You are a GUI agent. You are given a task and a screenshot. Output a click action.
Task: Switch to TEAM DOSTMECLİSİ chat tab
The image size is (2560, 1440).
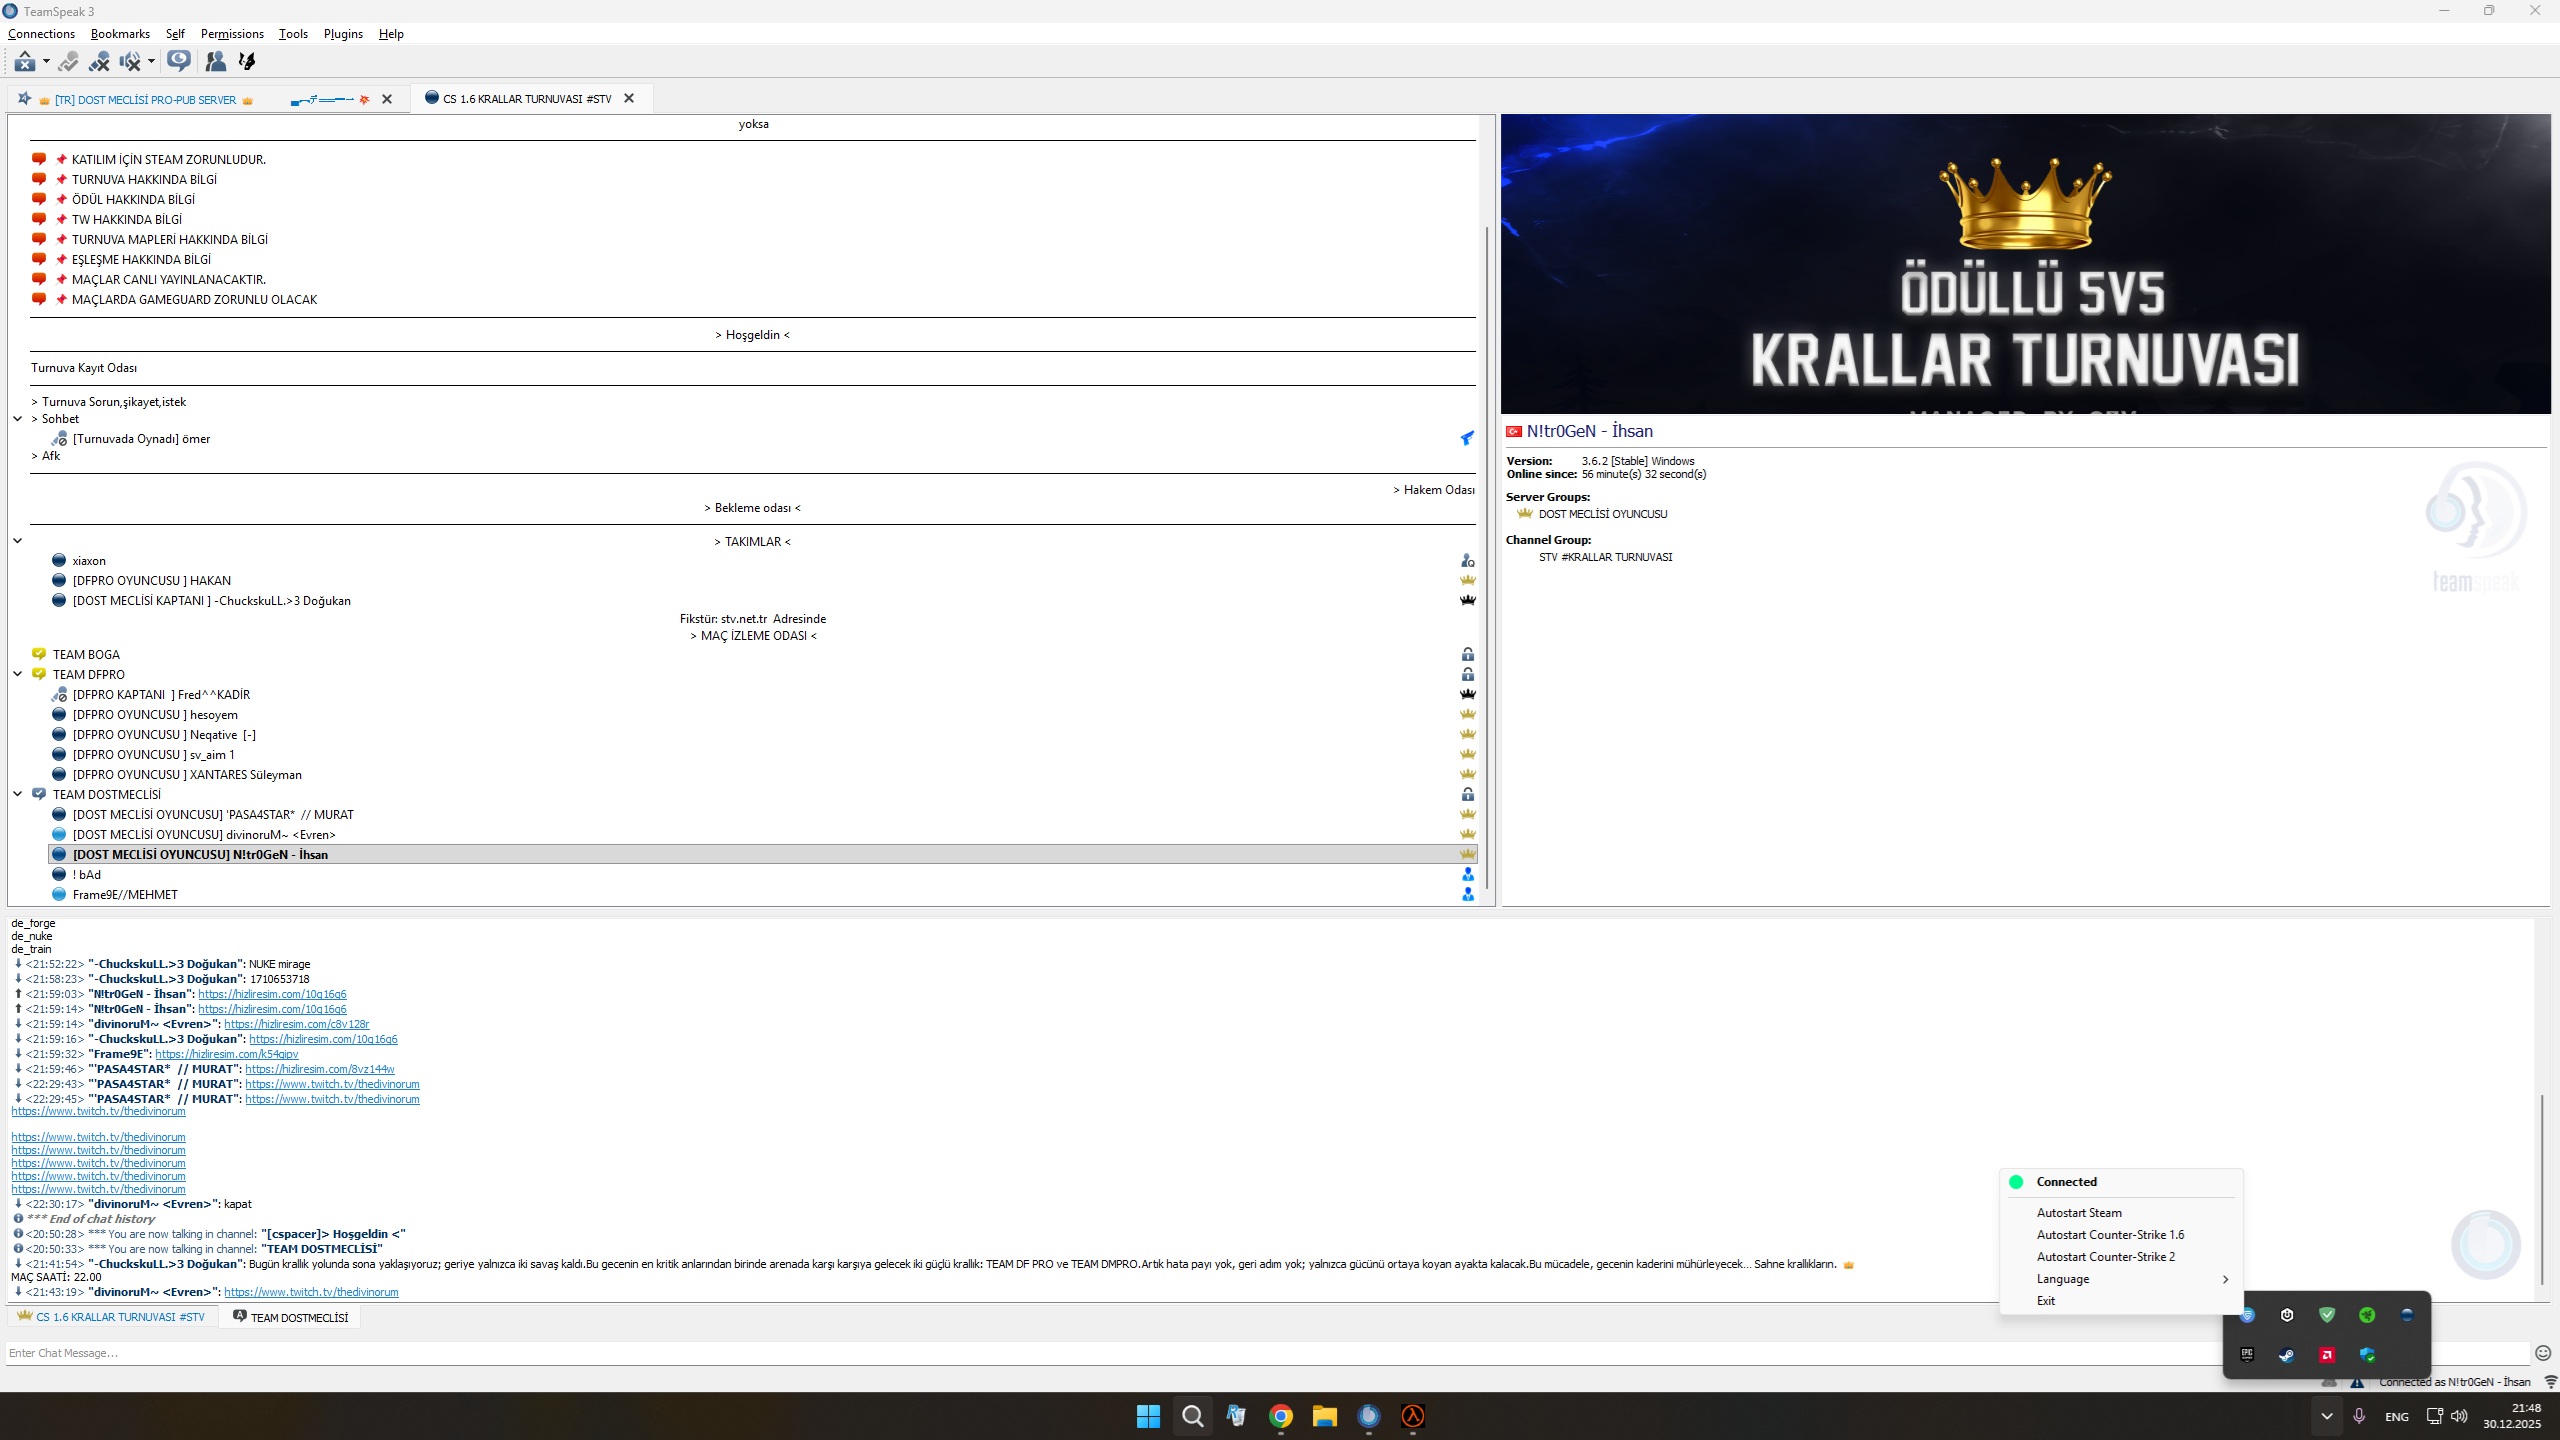click(x=291, y=1318)
